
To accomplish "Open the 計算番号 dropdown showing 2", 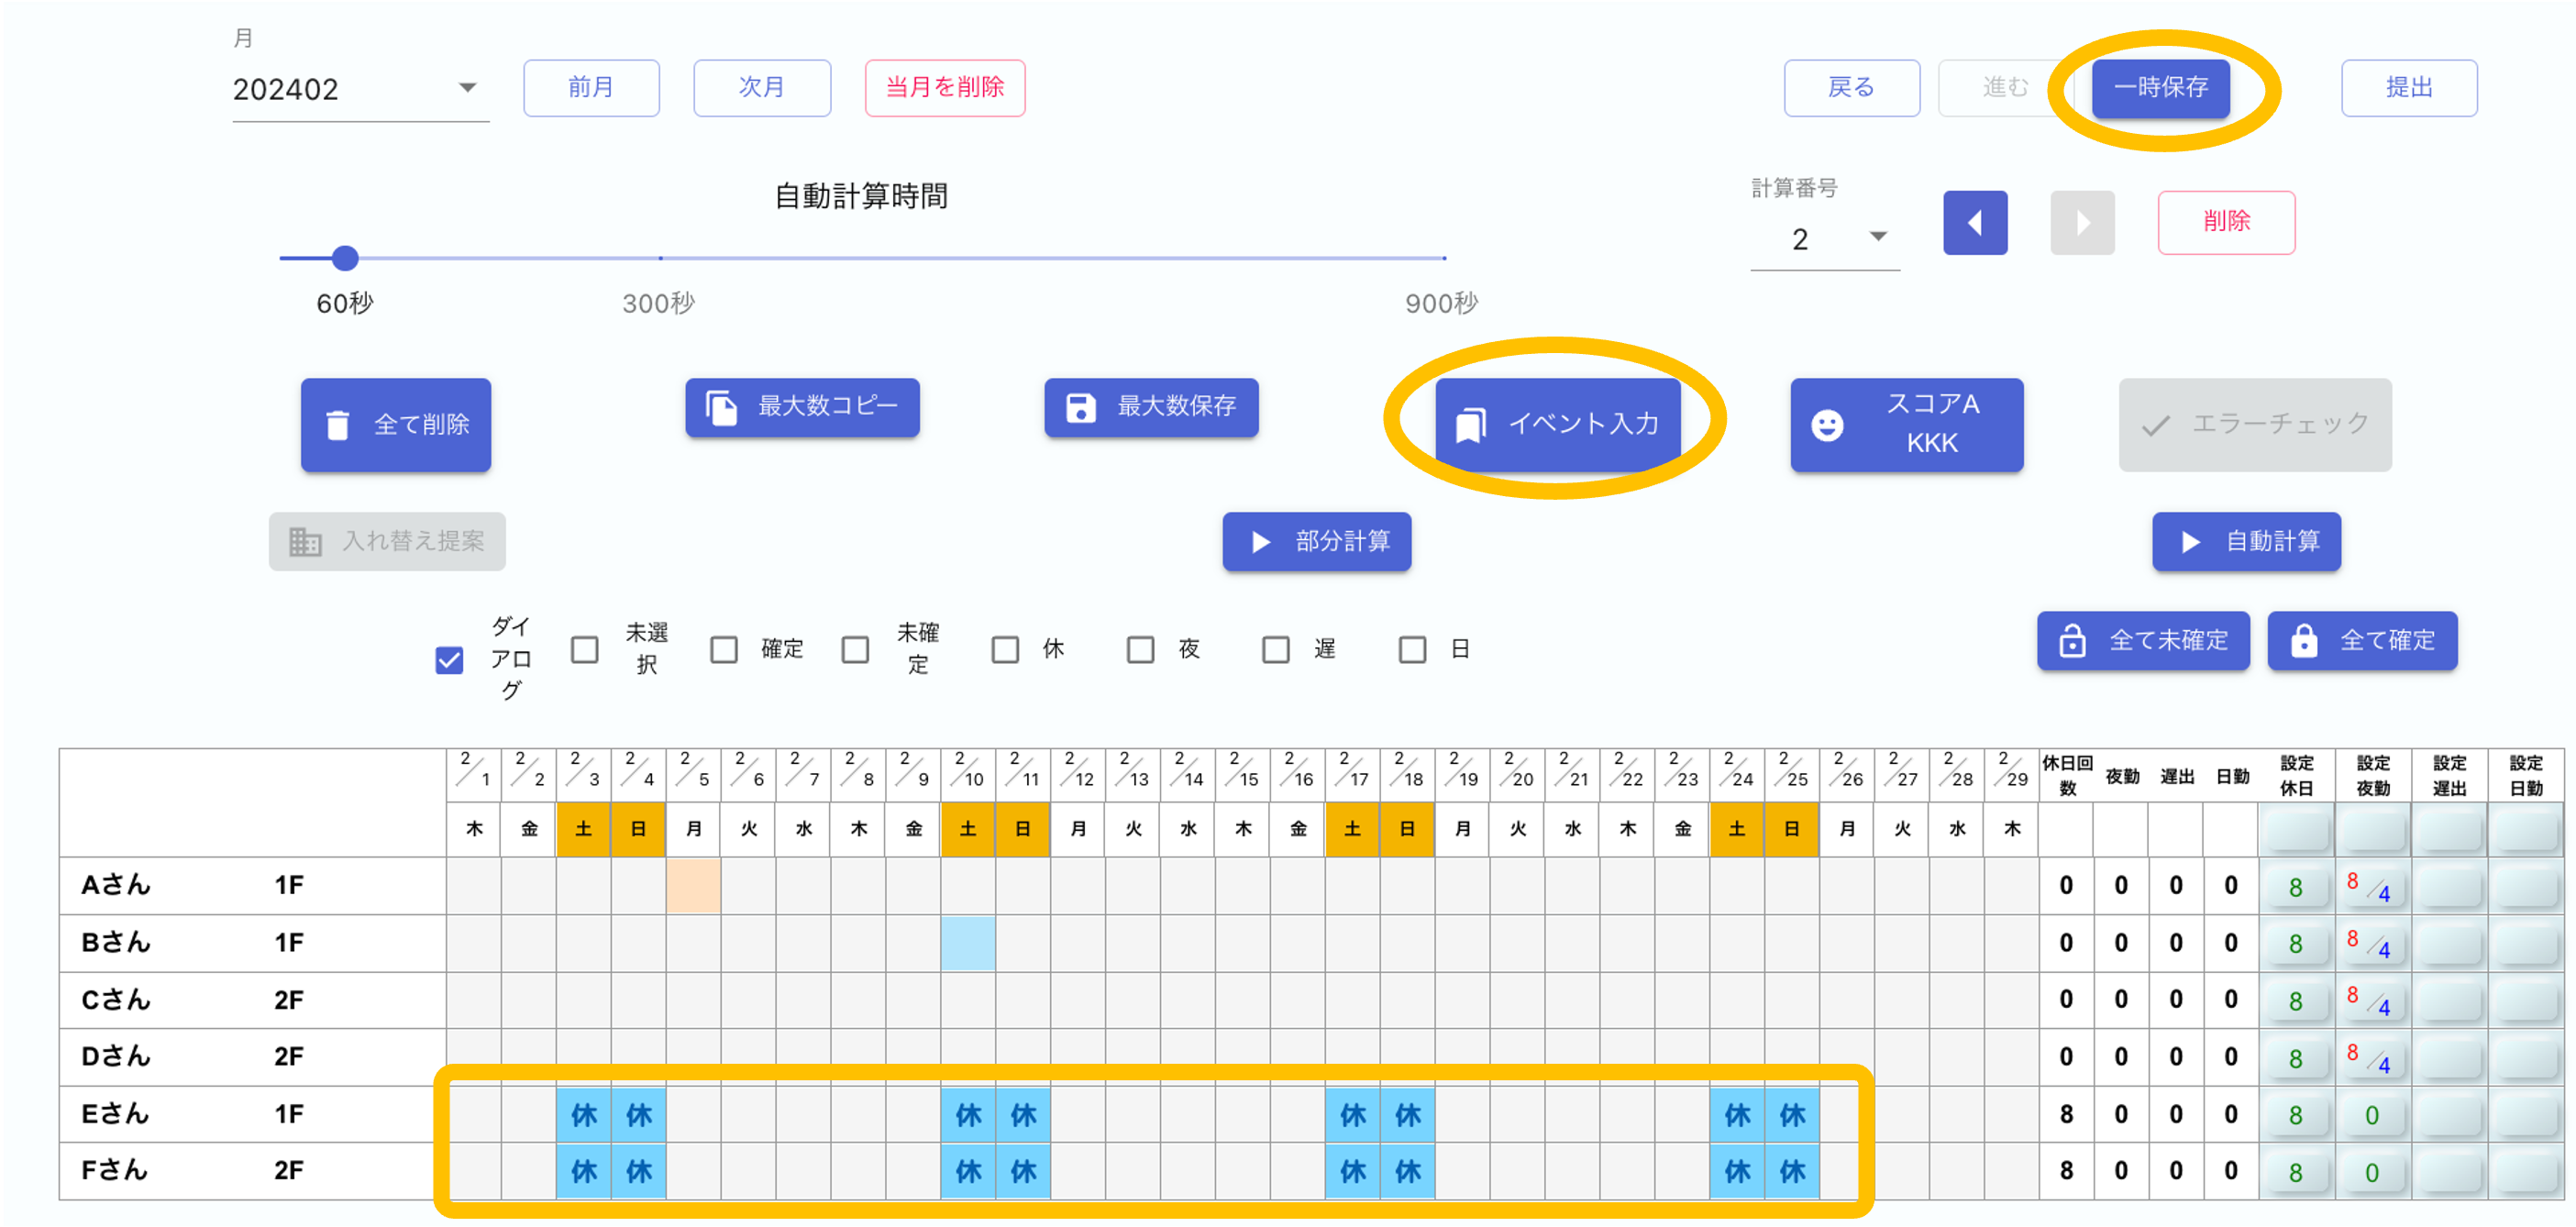I will coord(1825,238).
